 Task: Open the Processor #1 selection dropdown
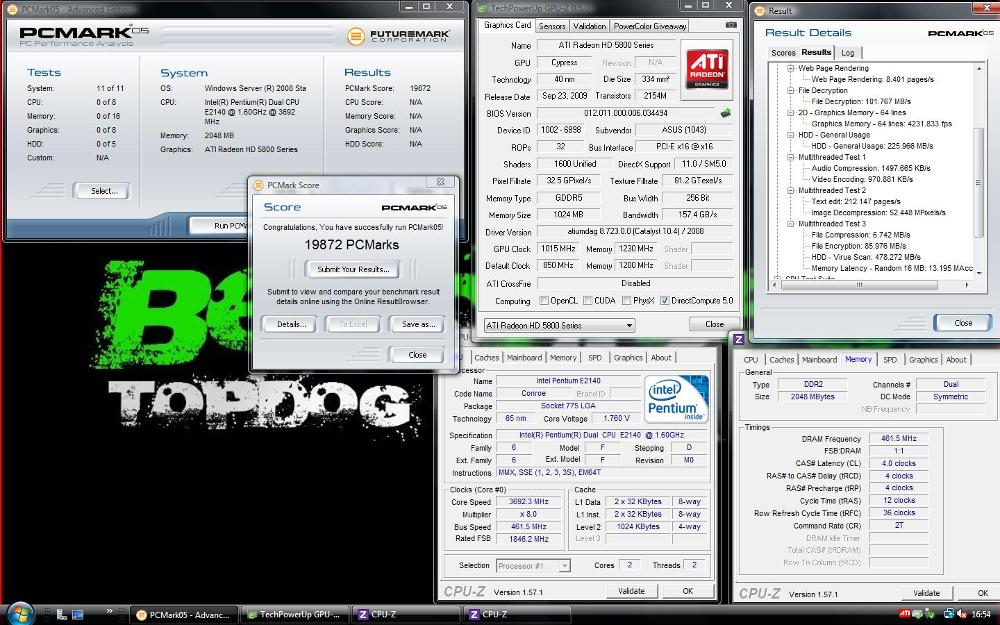point(533,566)
